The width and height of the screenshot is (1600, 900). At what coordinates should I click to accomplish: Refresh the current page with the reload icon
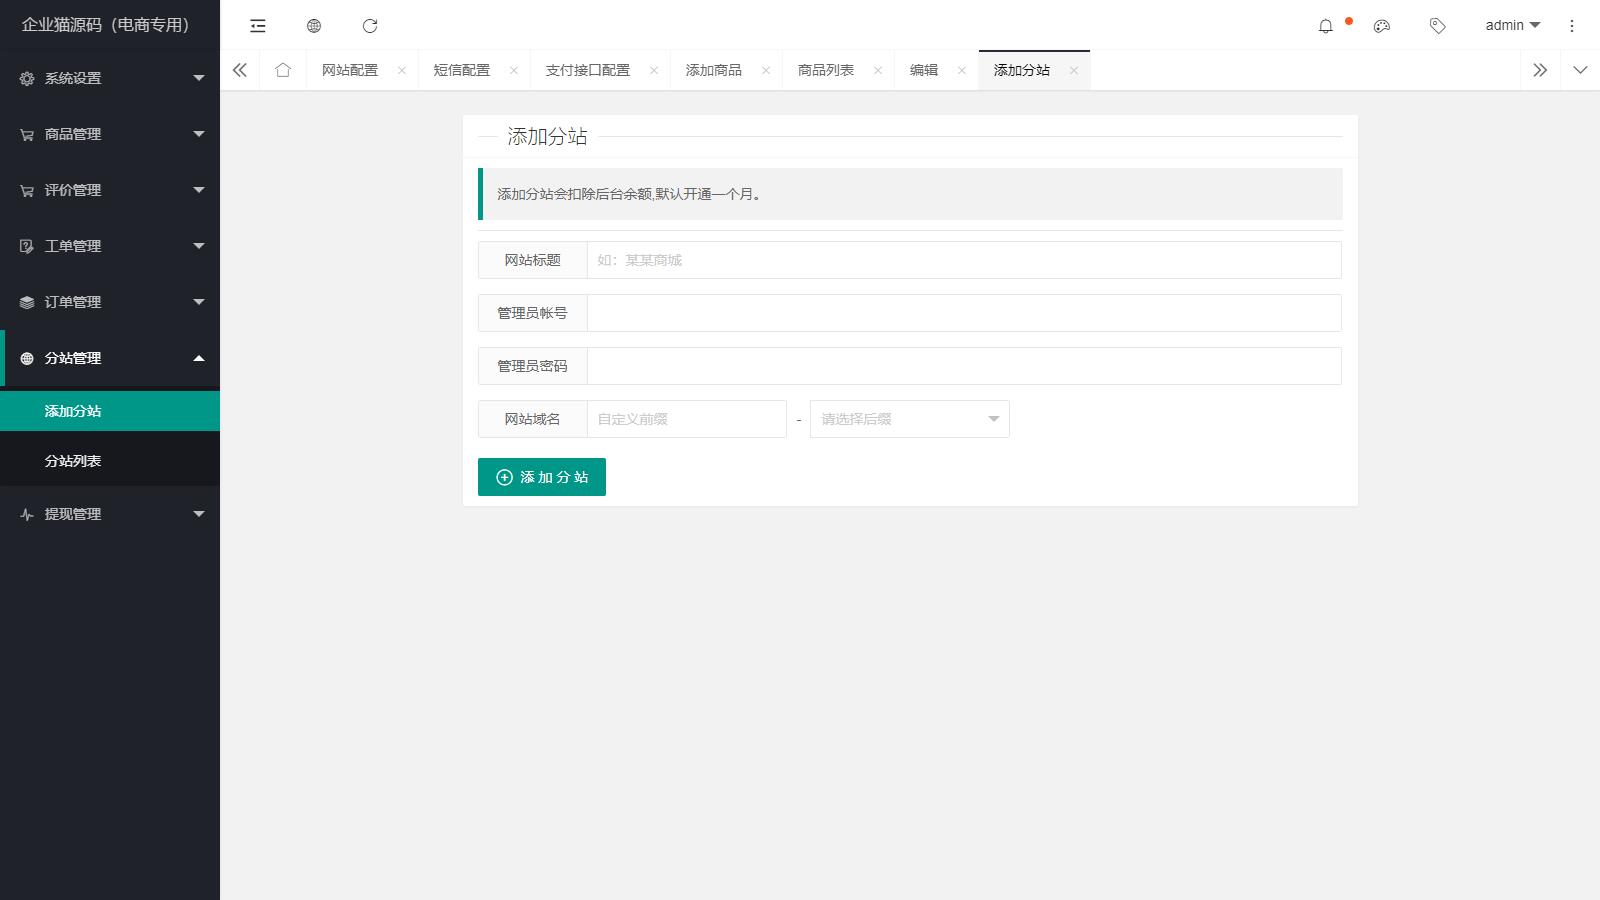(371, 26)
